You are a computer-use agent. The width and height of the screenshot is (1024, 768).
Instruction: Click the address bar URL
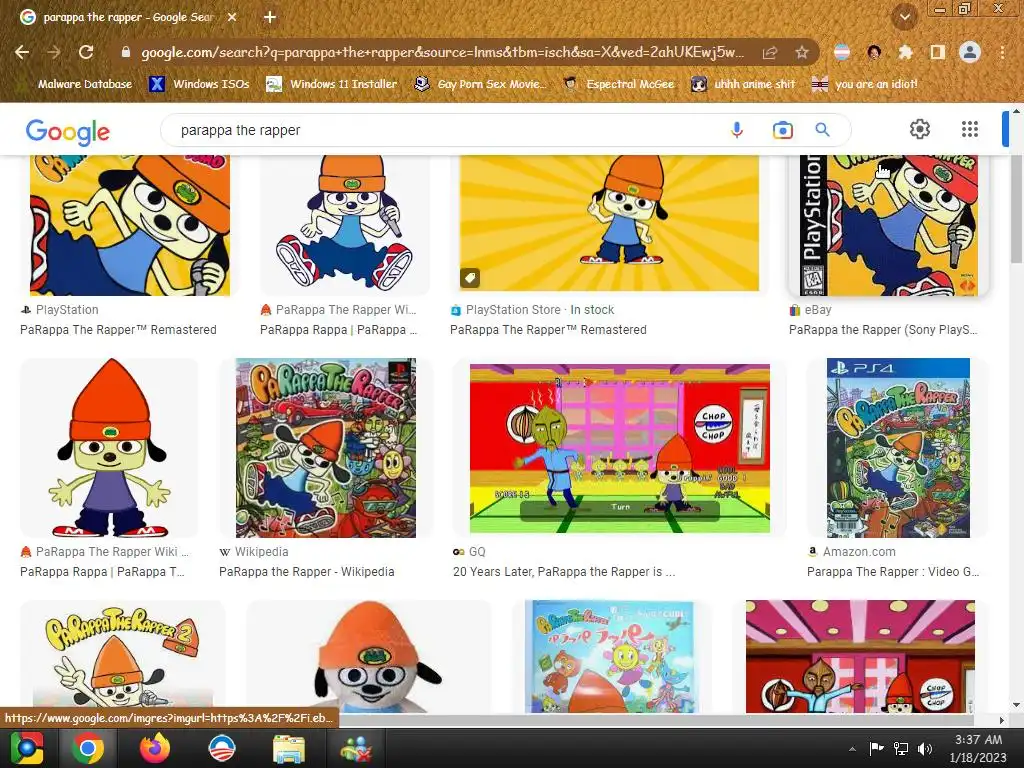pos(441,52)
